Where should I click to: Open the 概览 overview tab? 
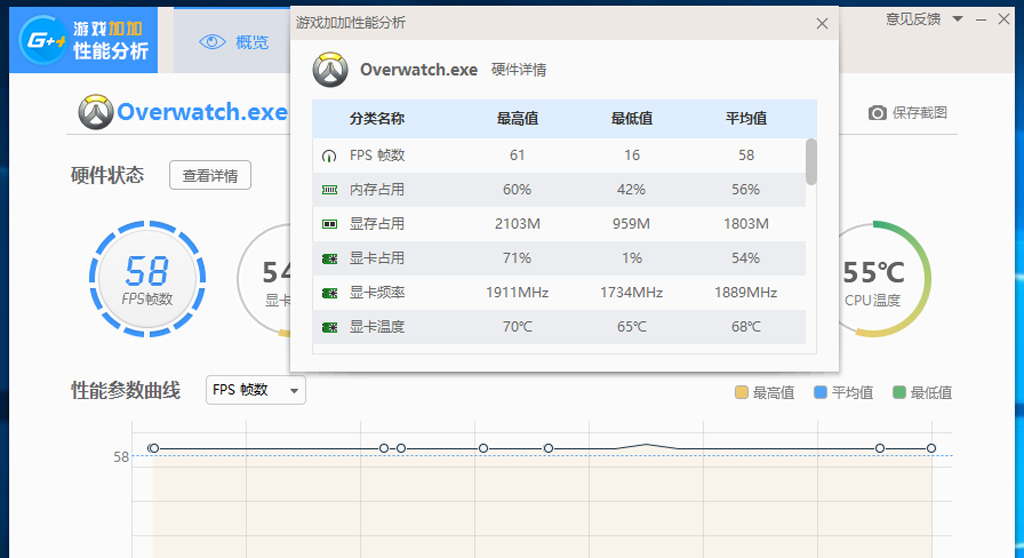(233, 42)
